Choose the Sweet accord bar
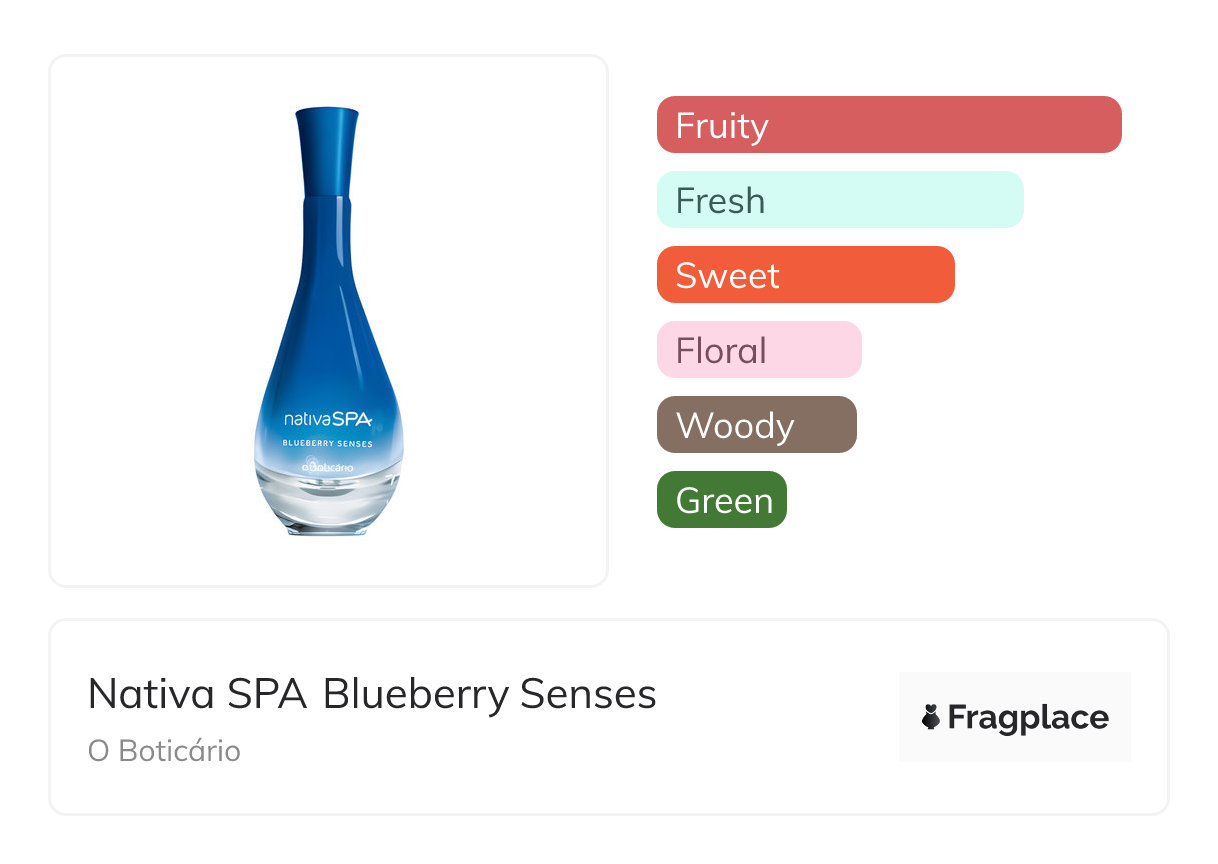1218x864 pixels. click(805, 275)
